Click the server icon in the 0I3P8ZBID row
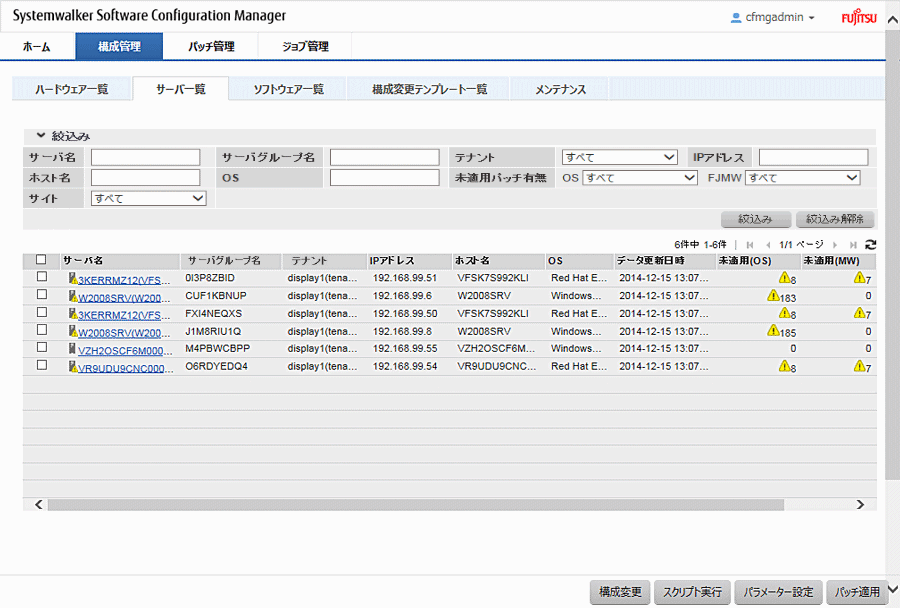Viewport: 900px width, 608px height. tap(73, 279)
